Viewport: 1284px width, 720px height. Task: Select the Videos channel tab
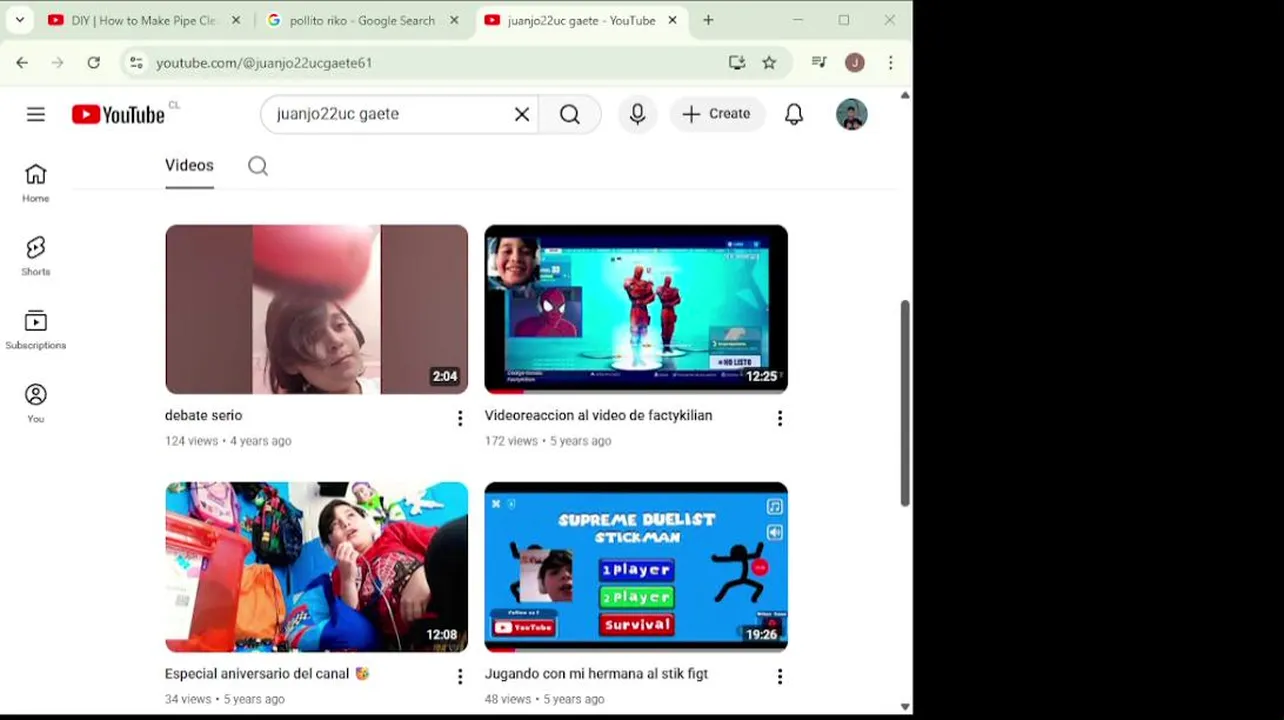pos(189,166)
